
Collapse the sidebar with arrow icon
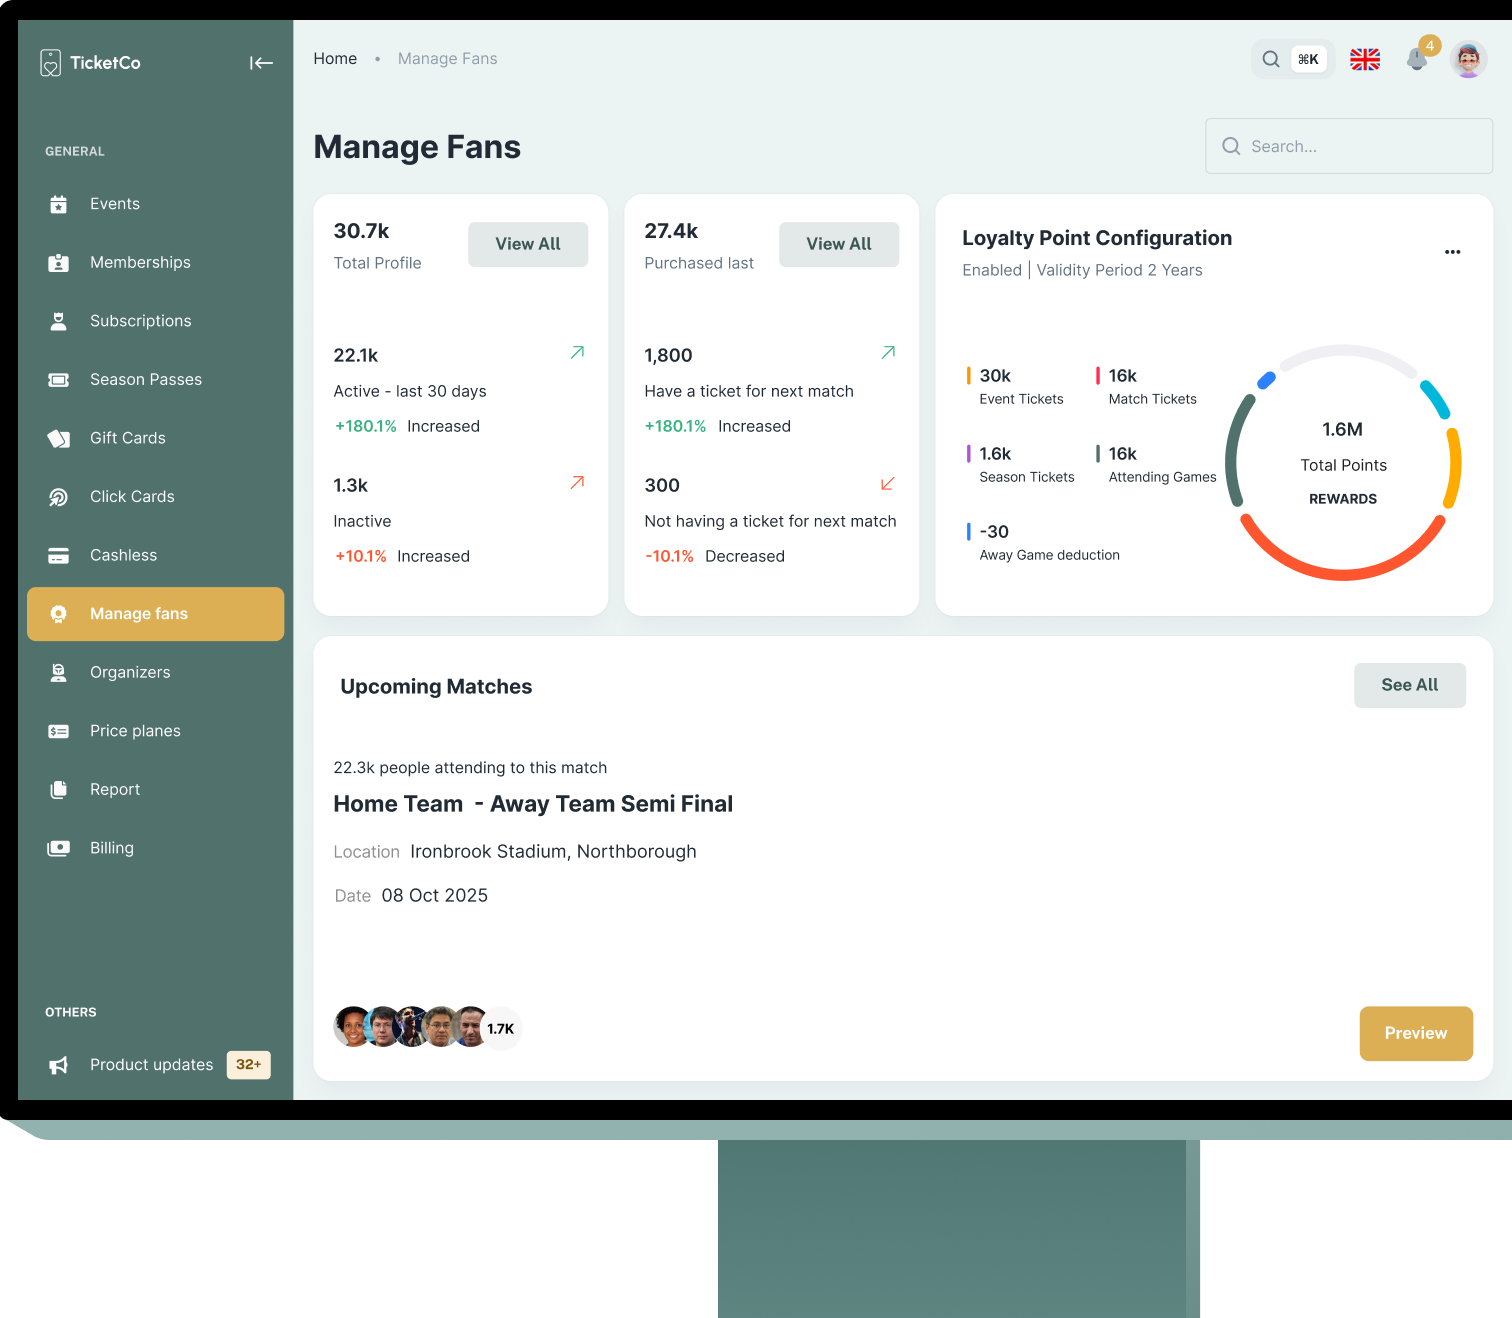tap(261, 63)
